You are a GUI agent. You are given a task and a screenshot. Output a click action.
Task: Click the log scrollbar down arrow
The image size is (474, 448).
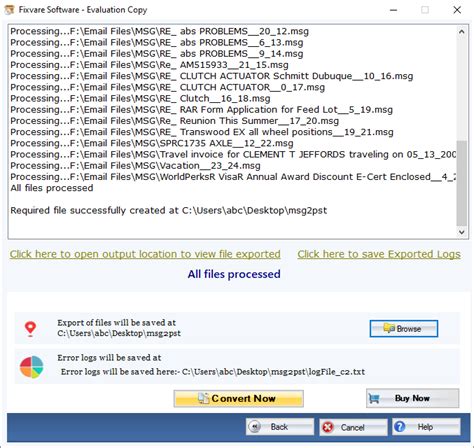[462, 232]
